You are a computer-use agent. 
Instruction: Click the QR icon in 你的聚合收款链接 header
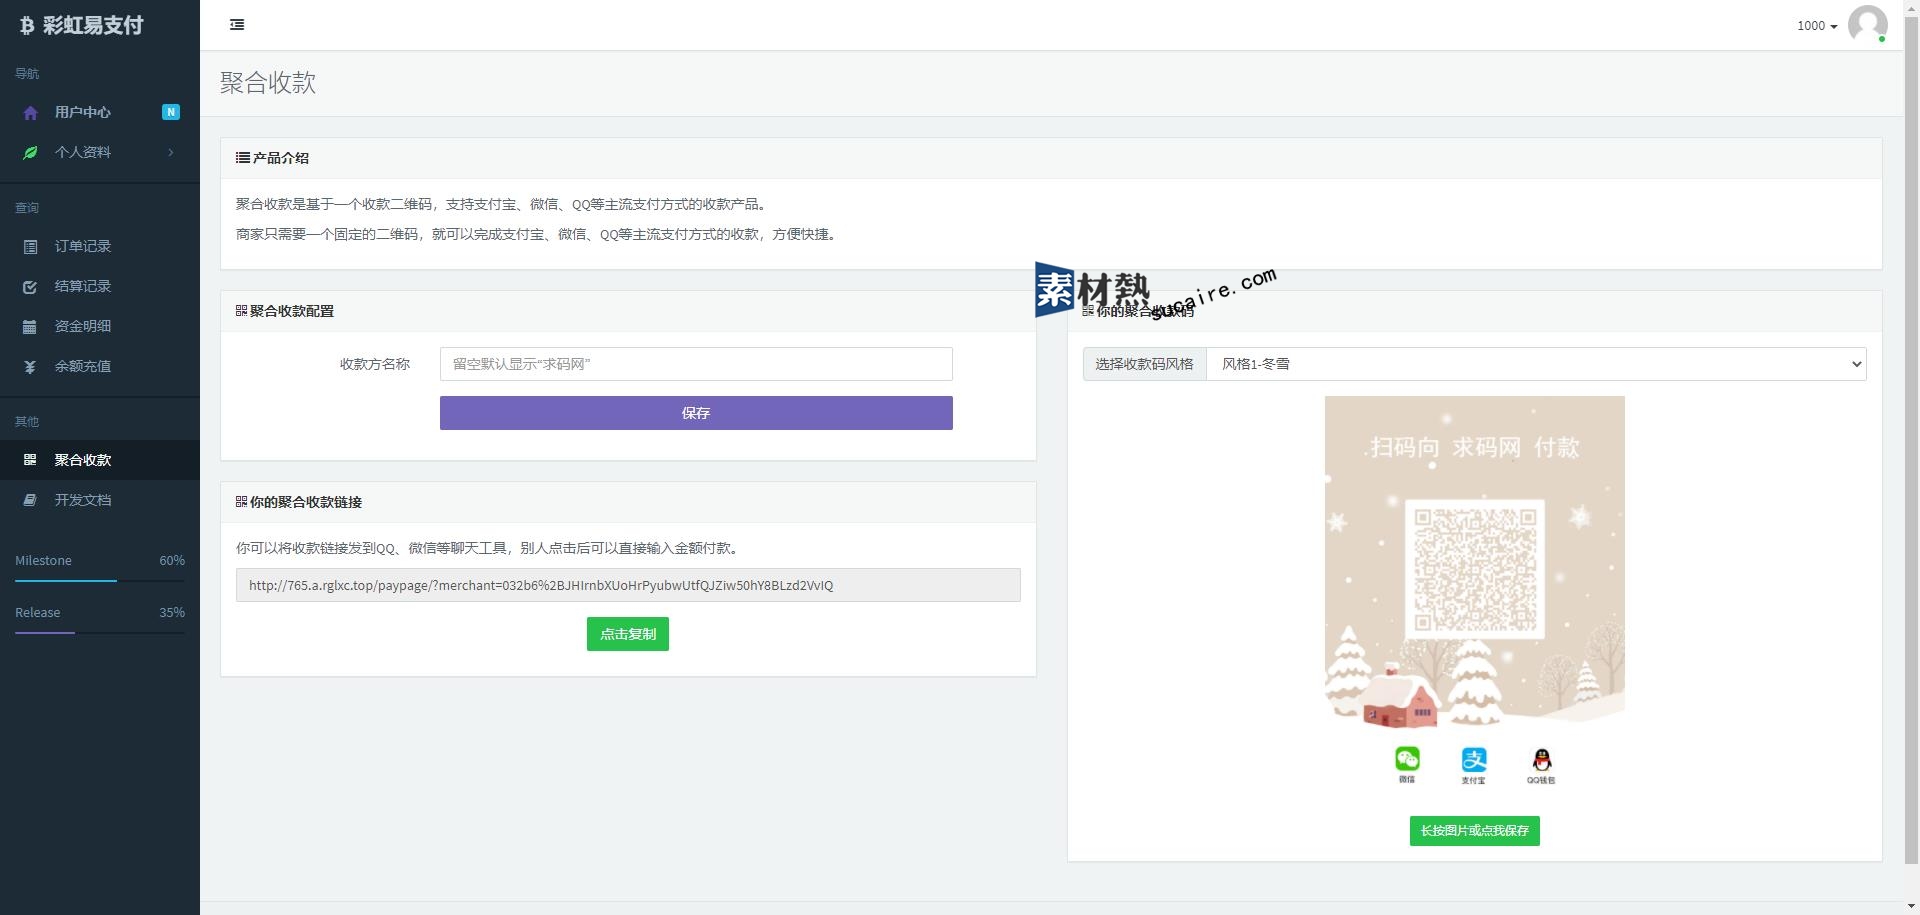pyautogui.click(x=241, y=502)
